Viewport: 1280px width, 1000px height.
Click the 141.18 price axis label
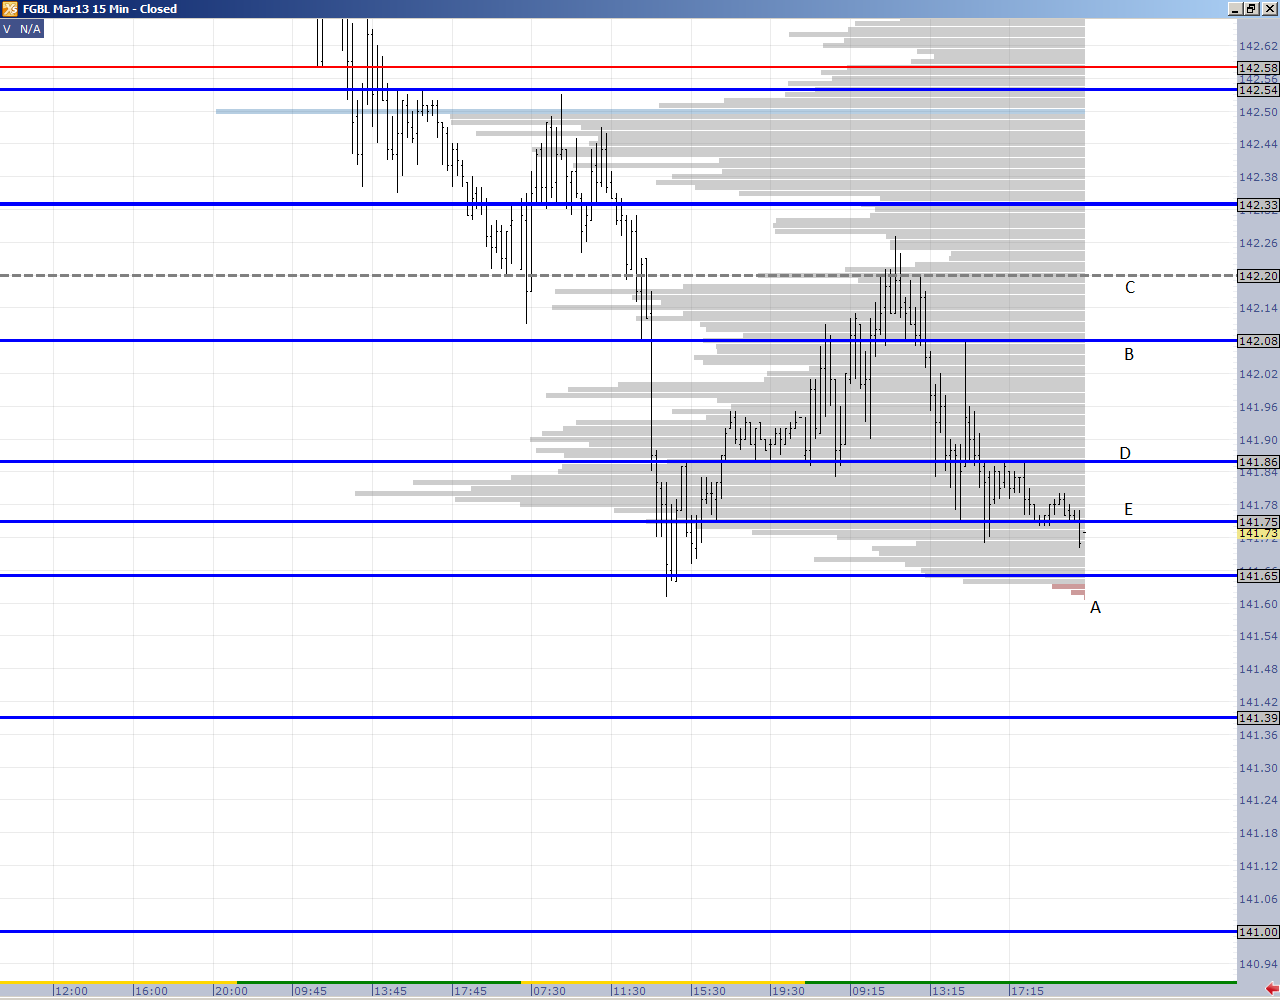[x=1258, y=833]
